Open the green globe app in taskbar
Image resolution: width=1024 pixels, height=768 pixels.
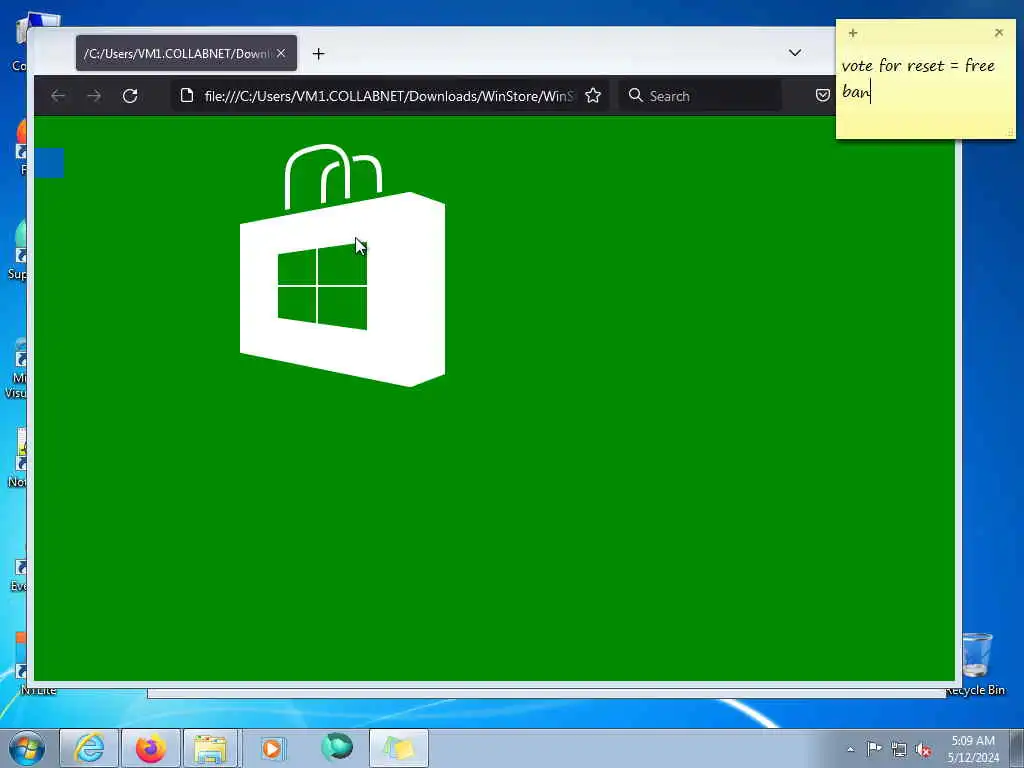(337, 747)
